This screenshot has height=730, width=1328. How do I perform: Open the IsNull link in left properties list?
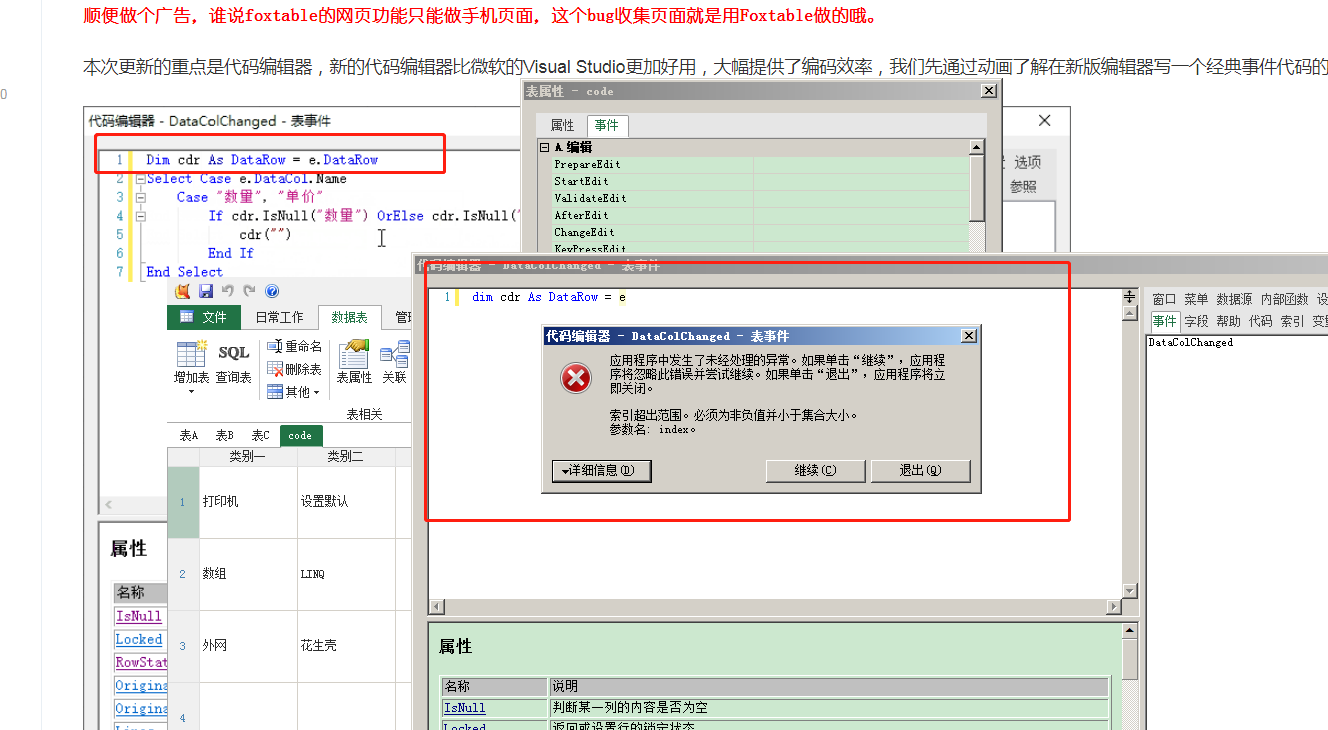138,616
